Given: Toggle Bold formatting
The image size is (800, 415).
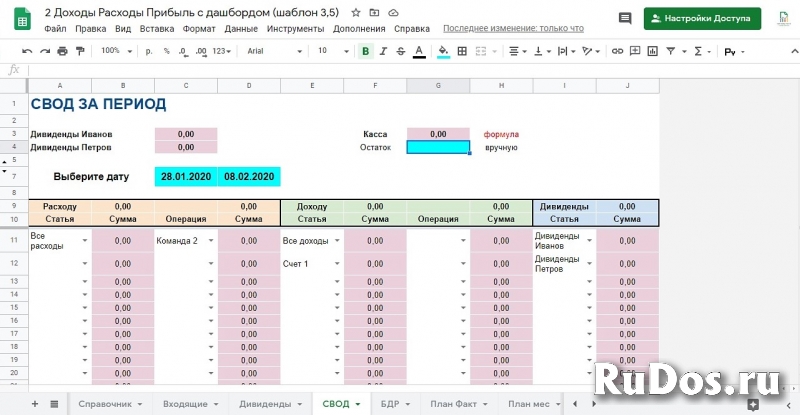Looking at the screenshot, I should pos(366,50).
